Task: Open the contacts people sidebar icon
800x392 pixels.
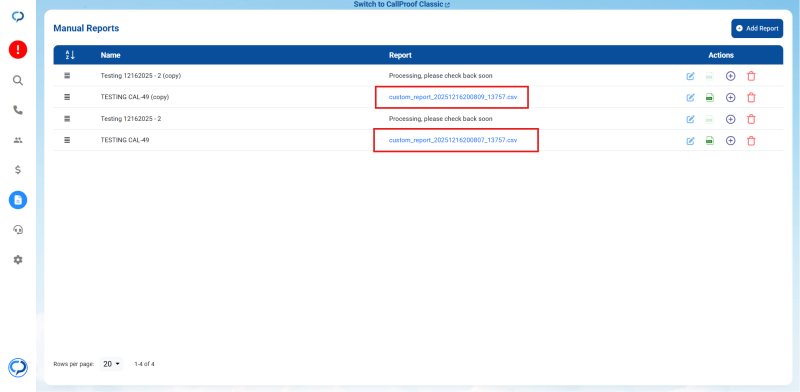Action: (18, 140)
